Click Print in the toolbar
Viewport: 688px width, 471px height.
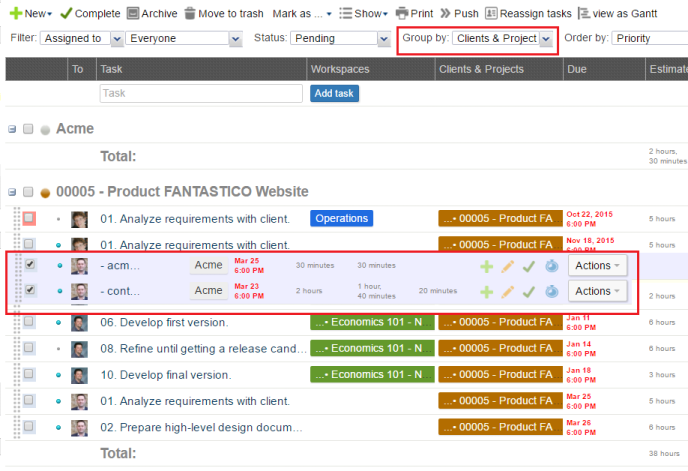(414, 13)
